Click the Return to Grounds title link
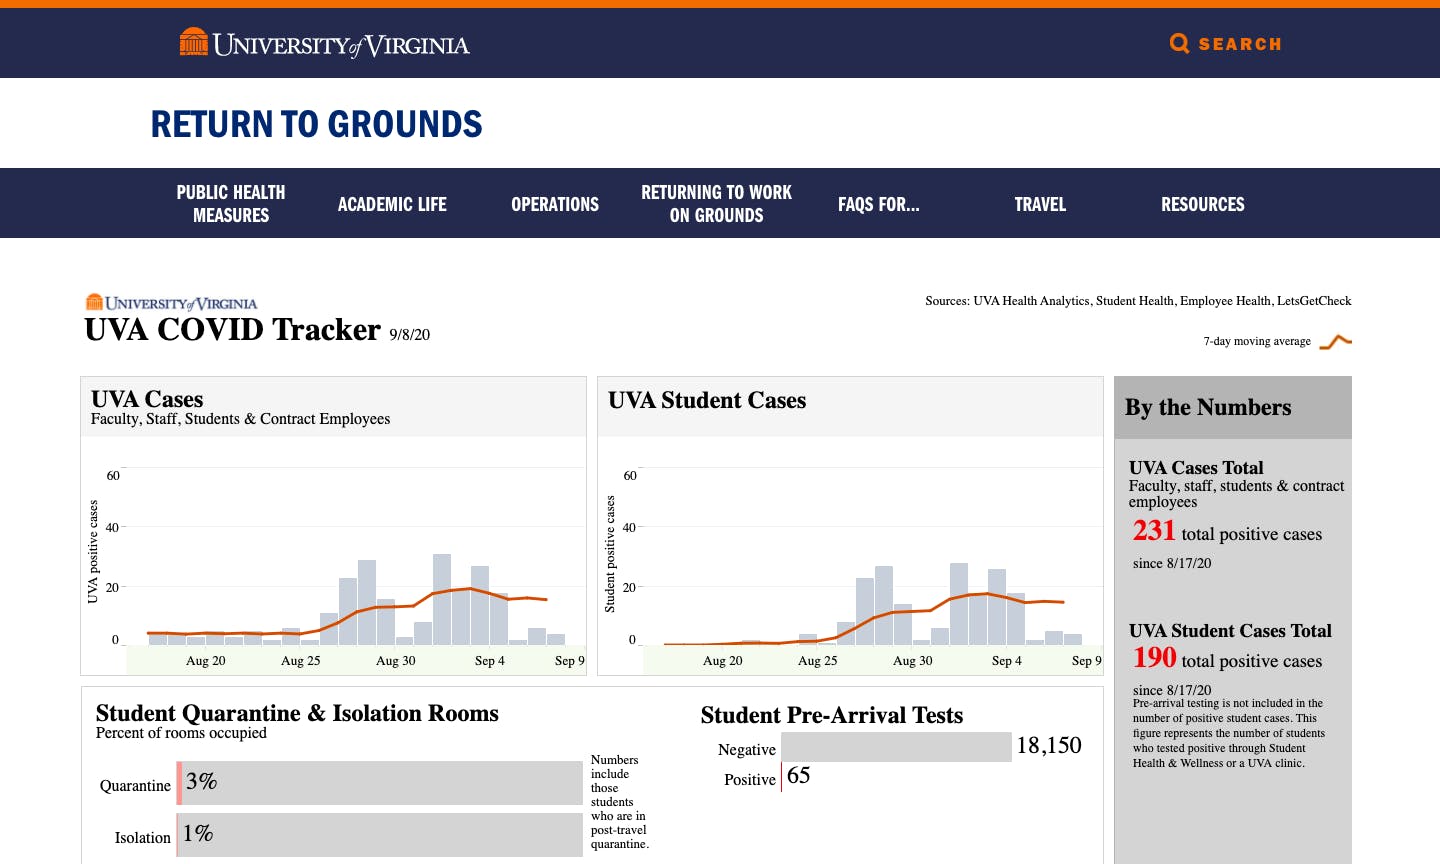The image size is (1440, 864). coord(316,123)
